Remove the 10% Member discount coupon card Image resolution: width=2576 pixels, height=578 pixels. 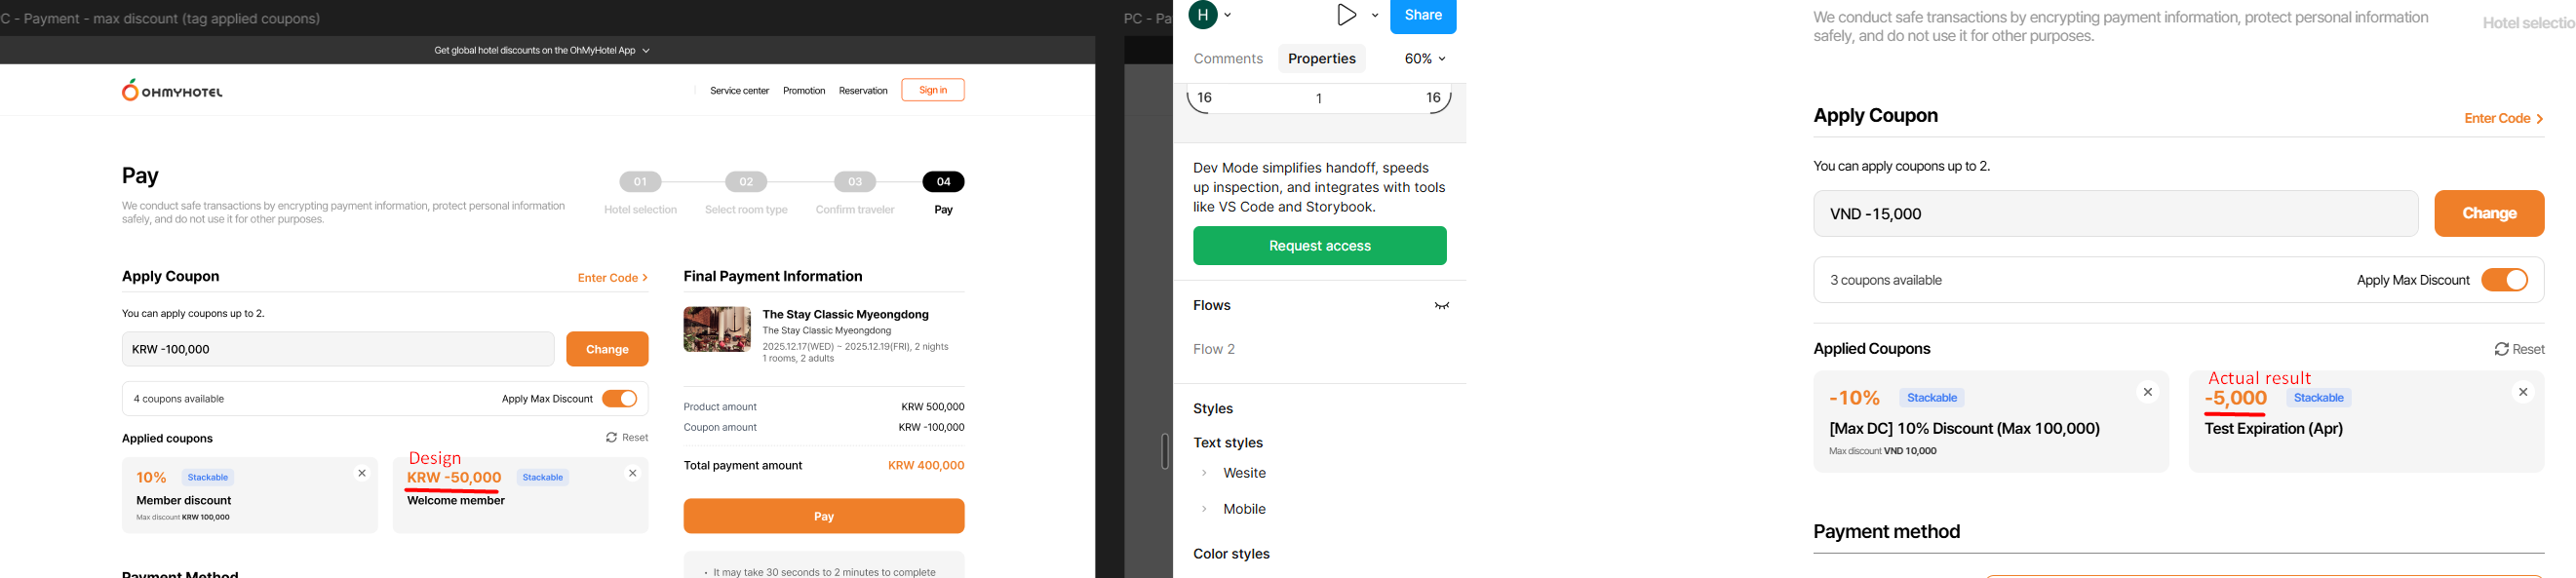[x=362, y=474]
